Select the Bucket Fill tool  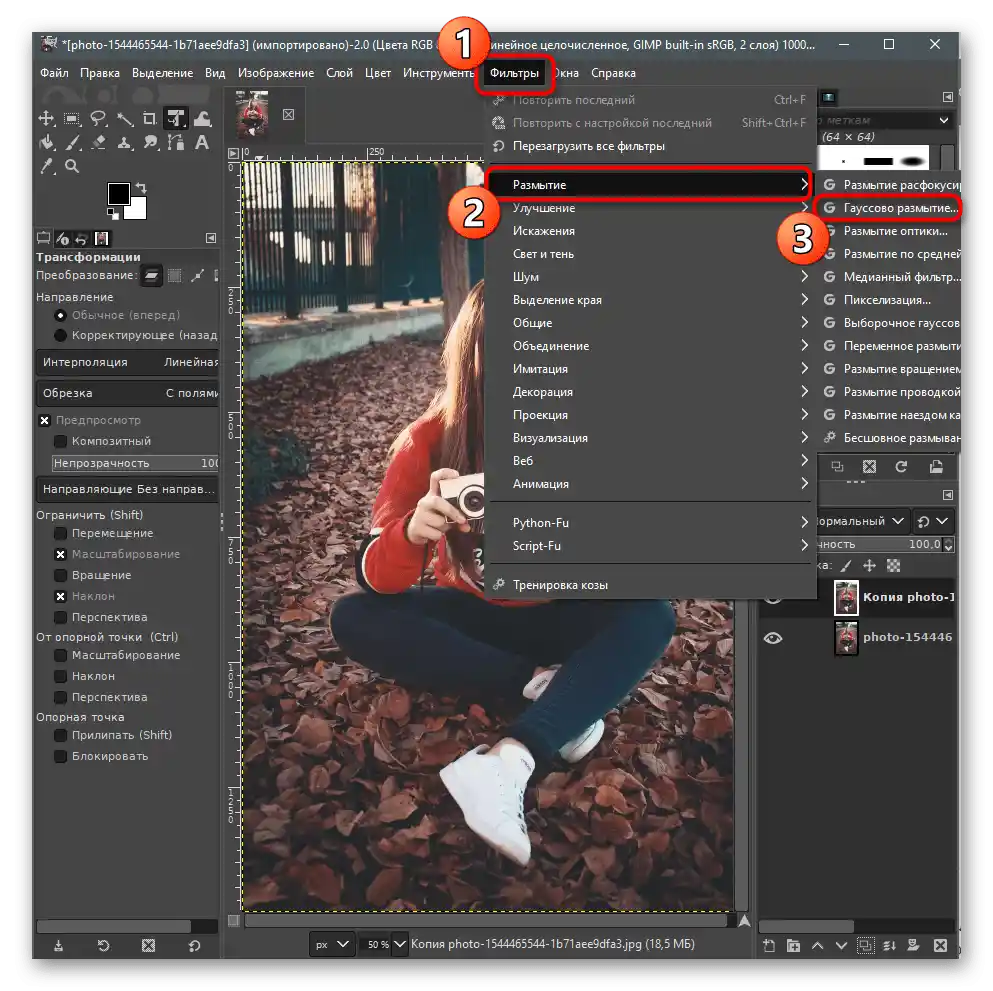pos(46,142)
